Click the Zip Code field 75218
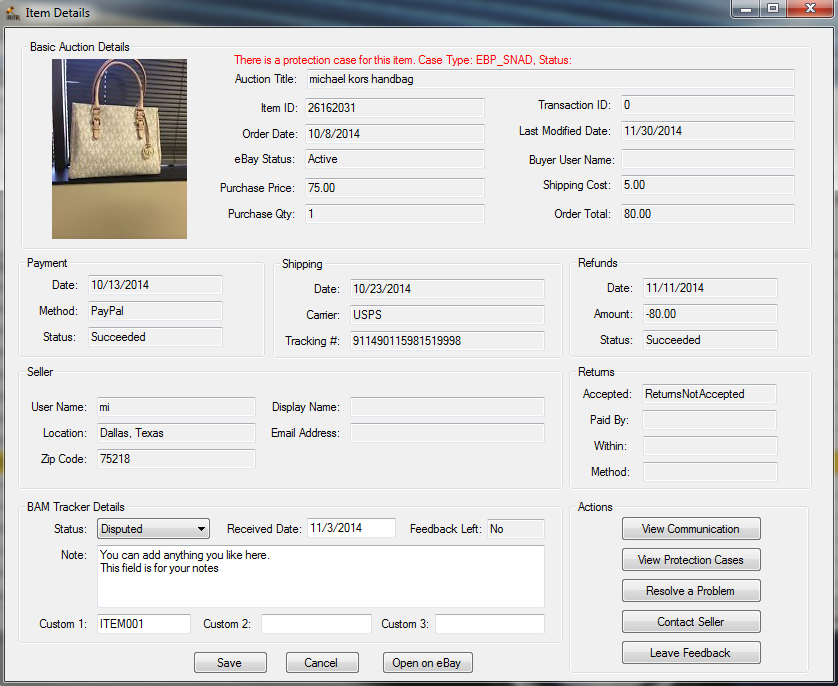The width and height of the screenshot is (838, 686). (x=176, y=459)
